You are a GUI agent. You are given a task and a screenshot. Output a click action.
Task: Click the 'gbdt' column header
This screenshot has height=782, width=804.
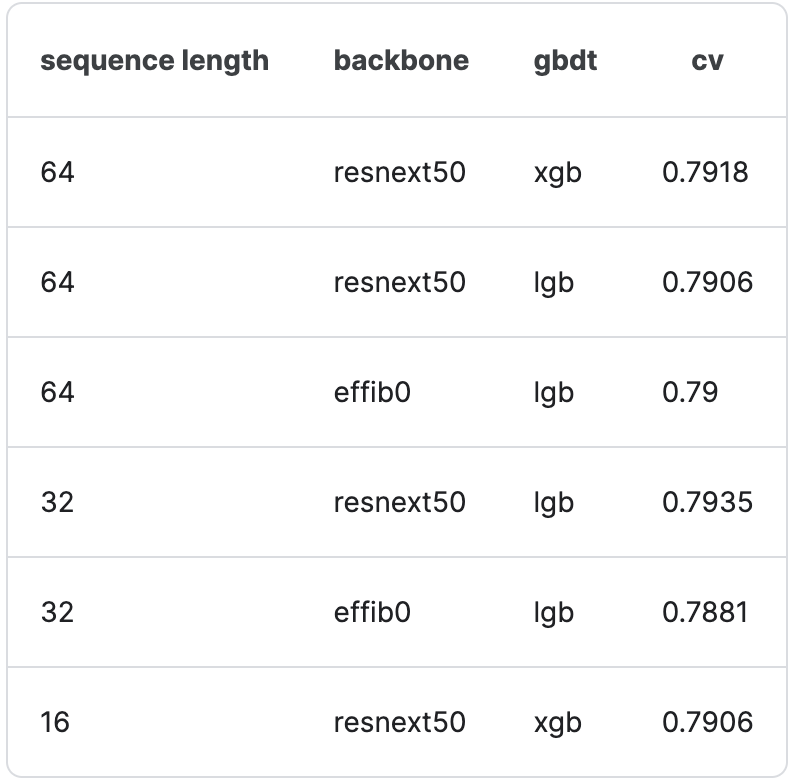click(565, 61)
